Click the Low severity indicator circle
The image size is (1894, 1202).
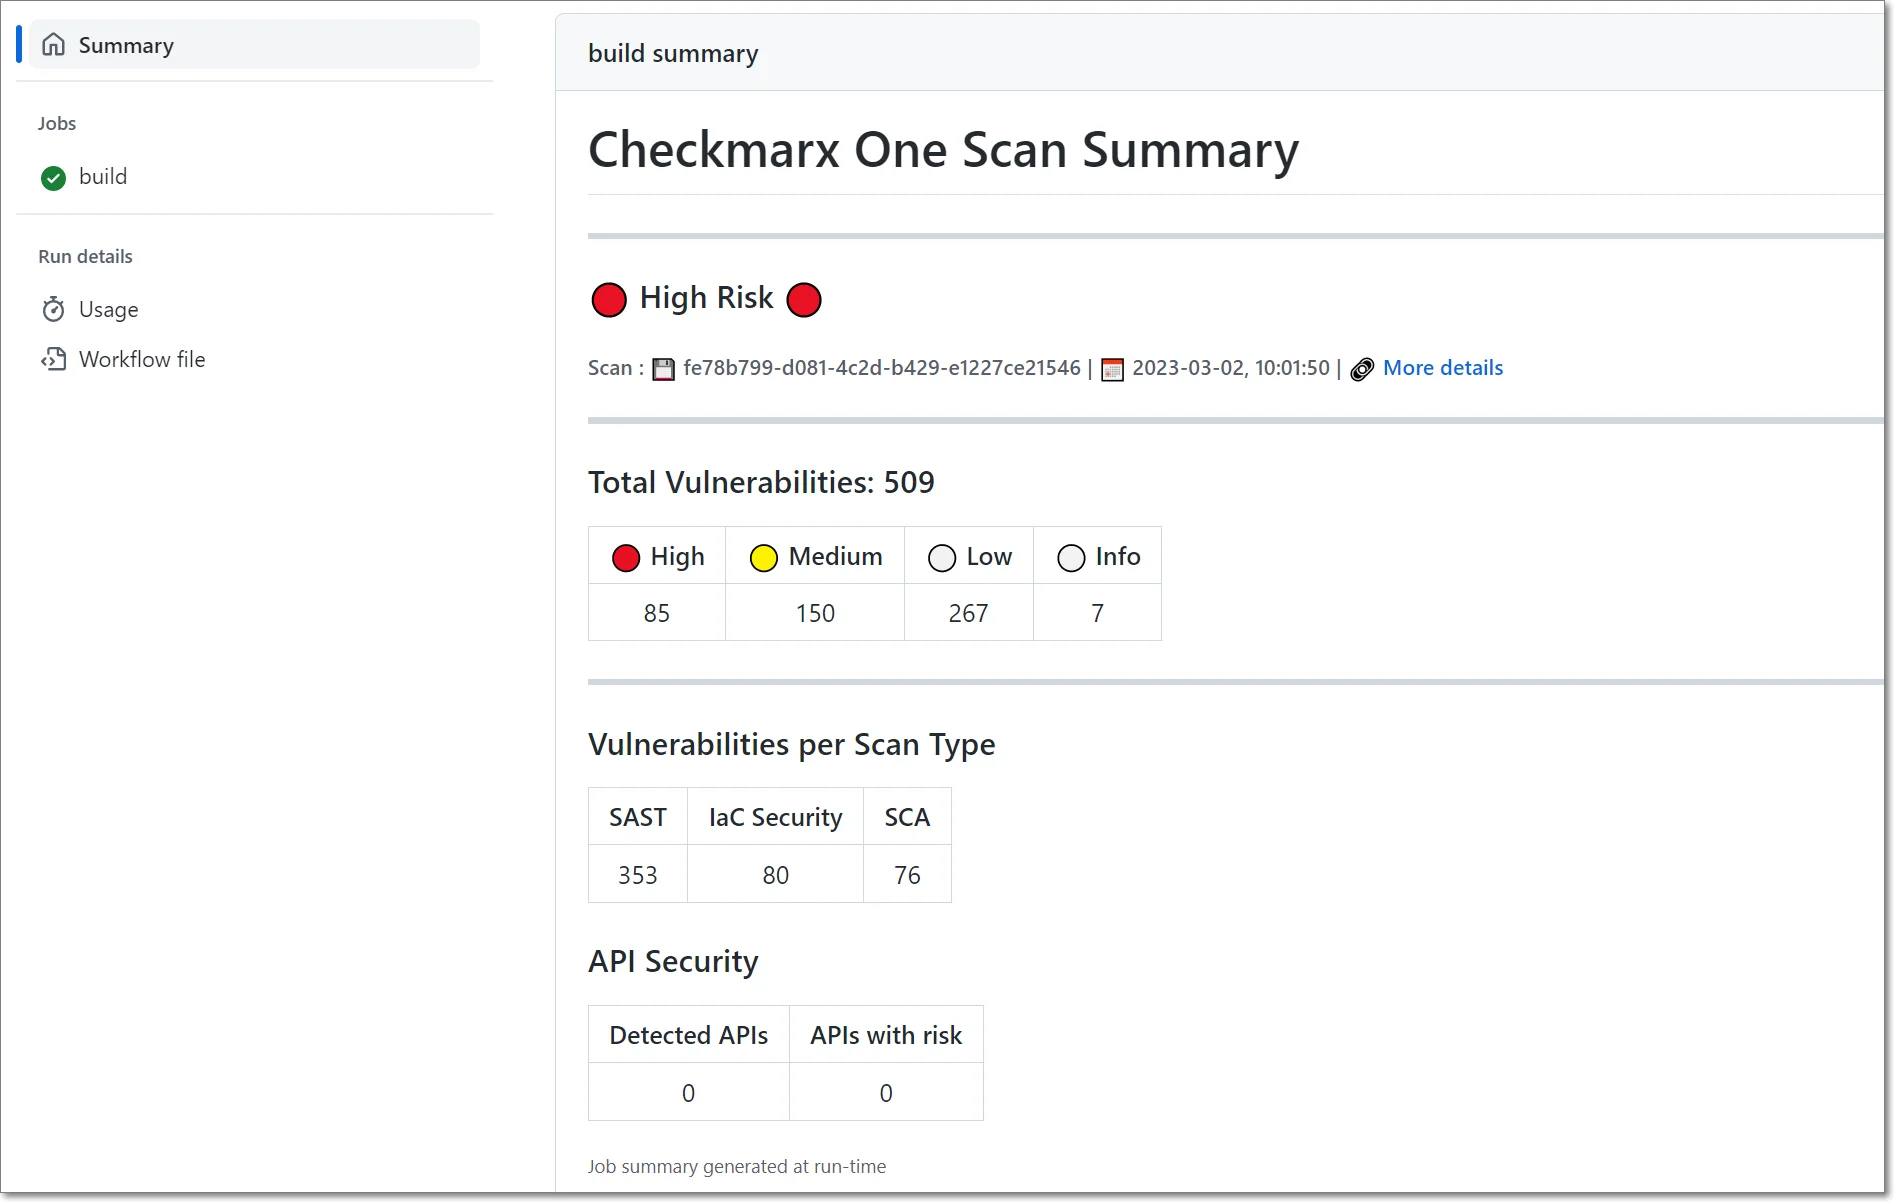941,557
